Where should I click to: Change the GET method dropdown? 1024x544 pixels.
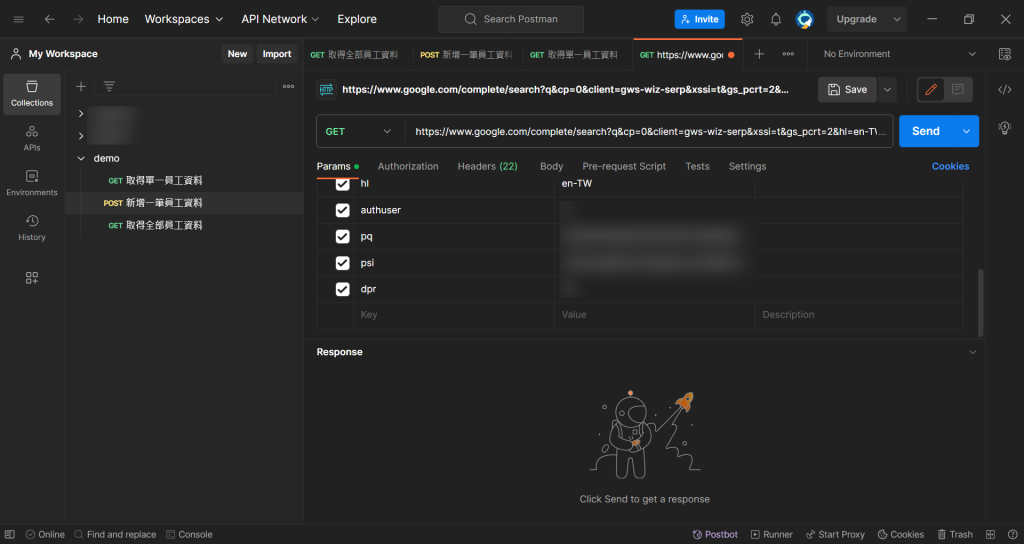click(x=359, y=131)
